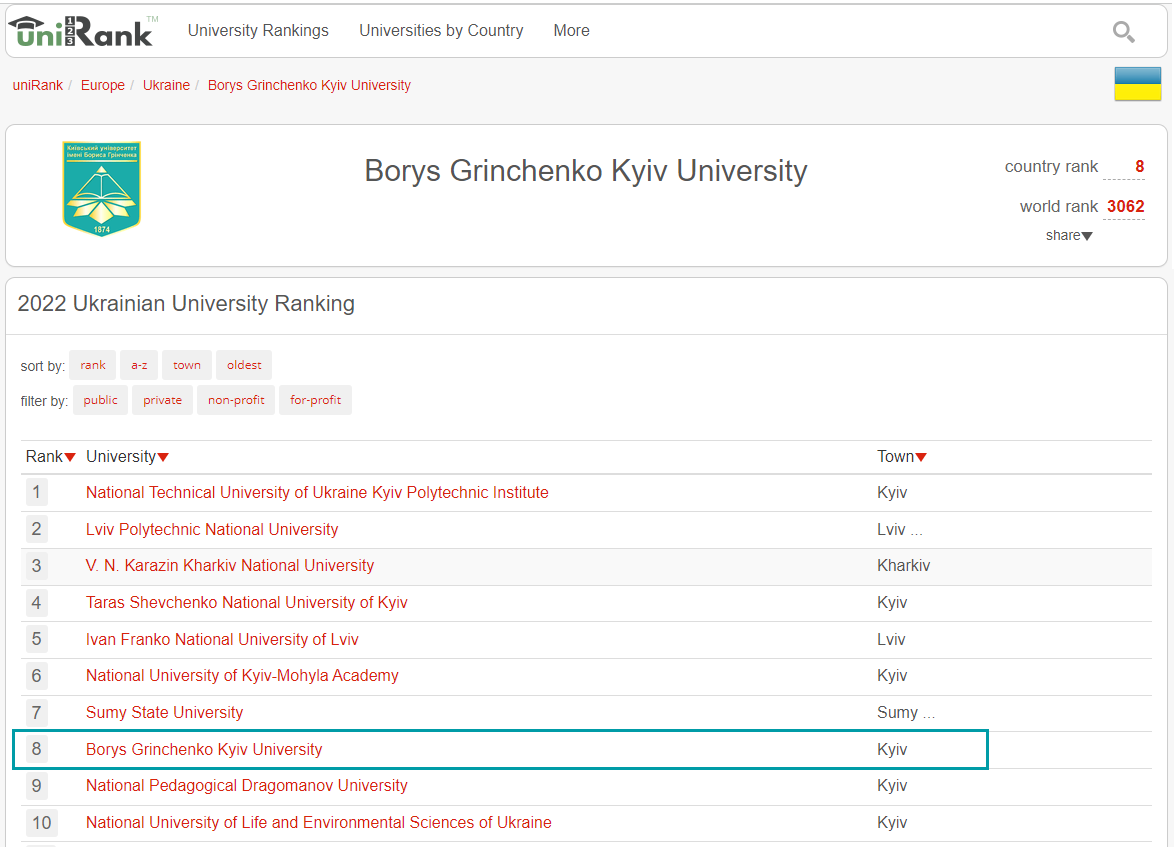1174x848 pixels.
Task: Expand the share dropdown
Action: (x=1069, y=236)
